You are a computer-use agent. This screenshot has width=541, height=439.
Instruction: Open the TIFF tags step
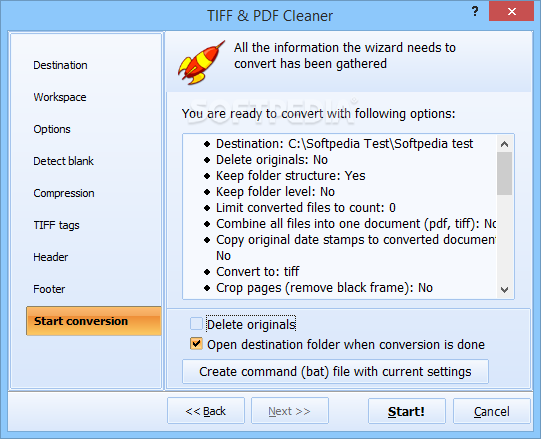click(56, 225)
